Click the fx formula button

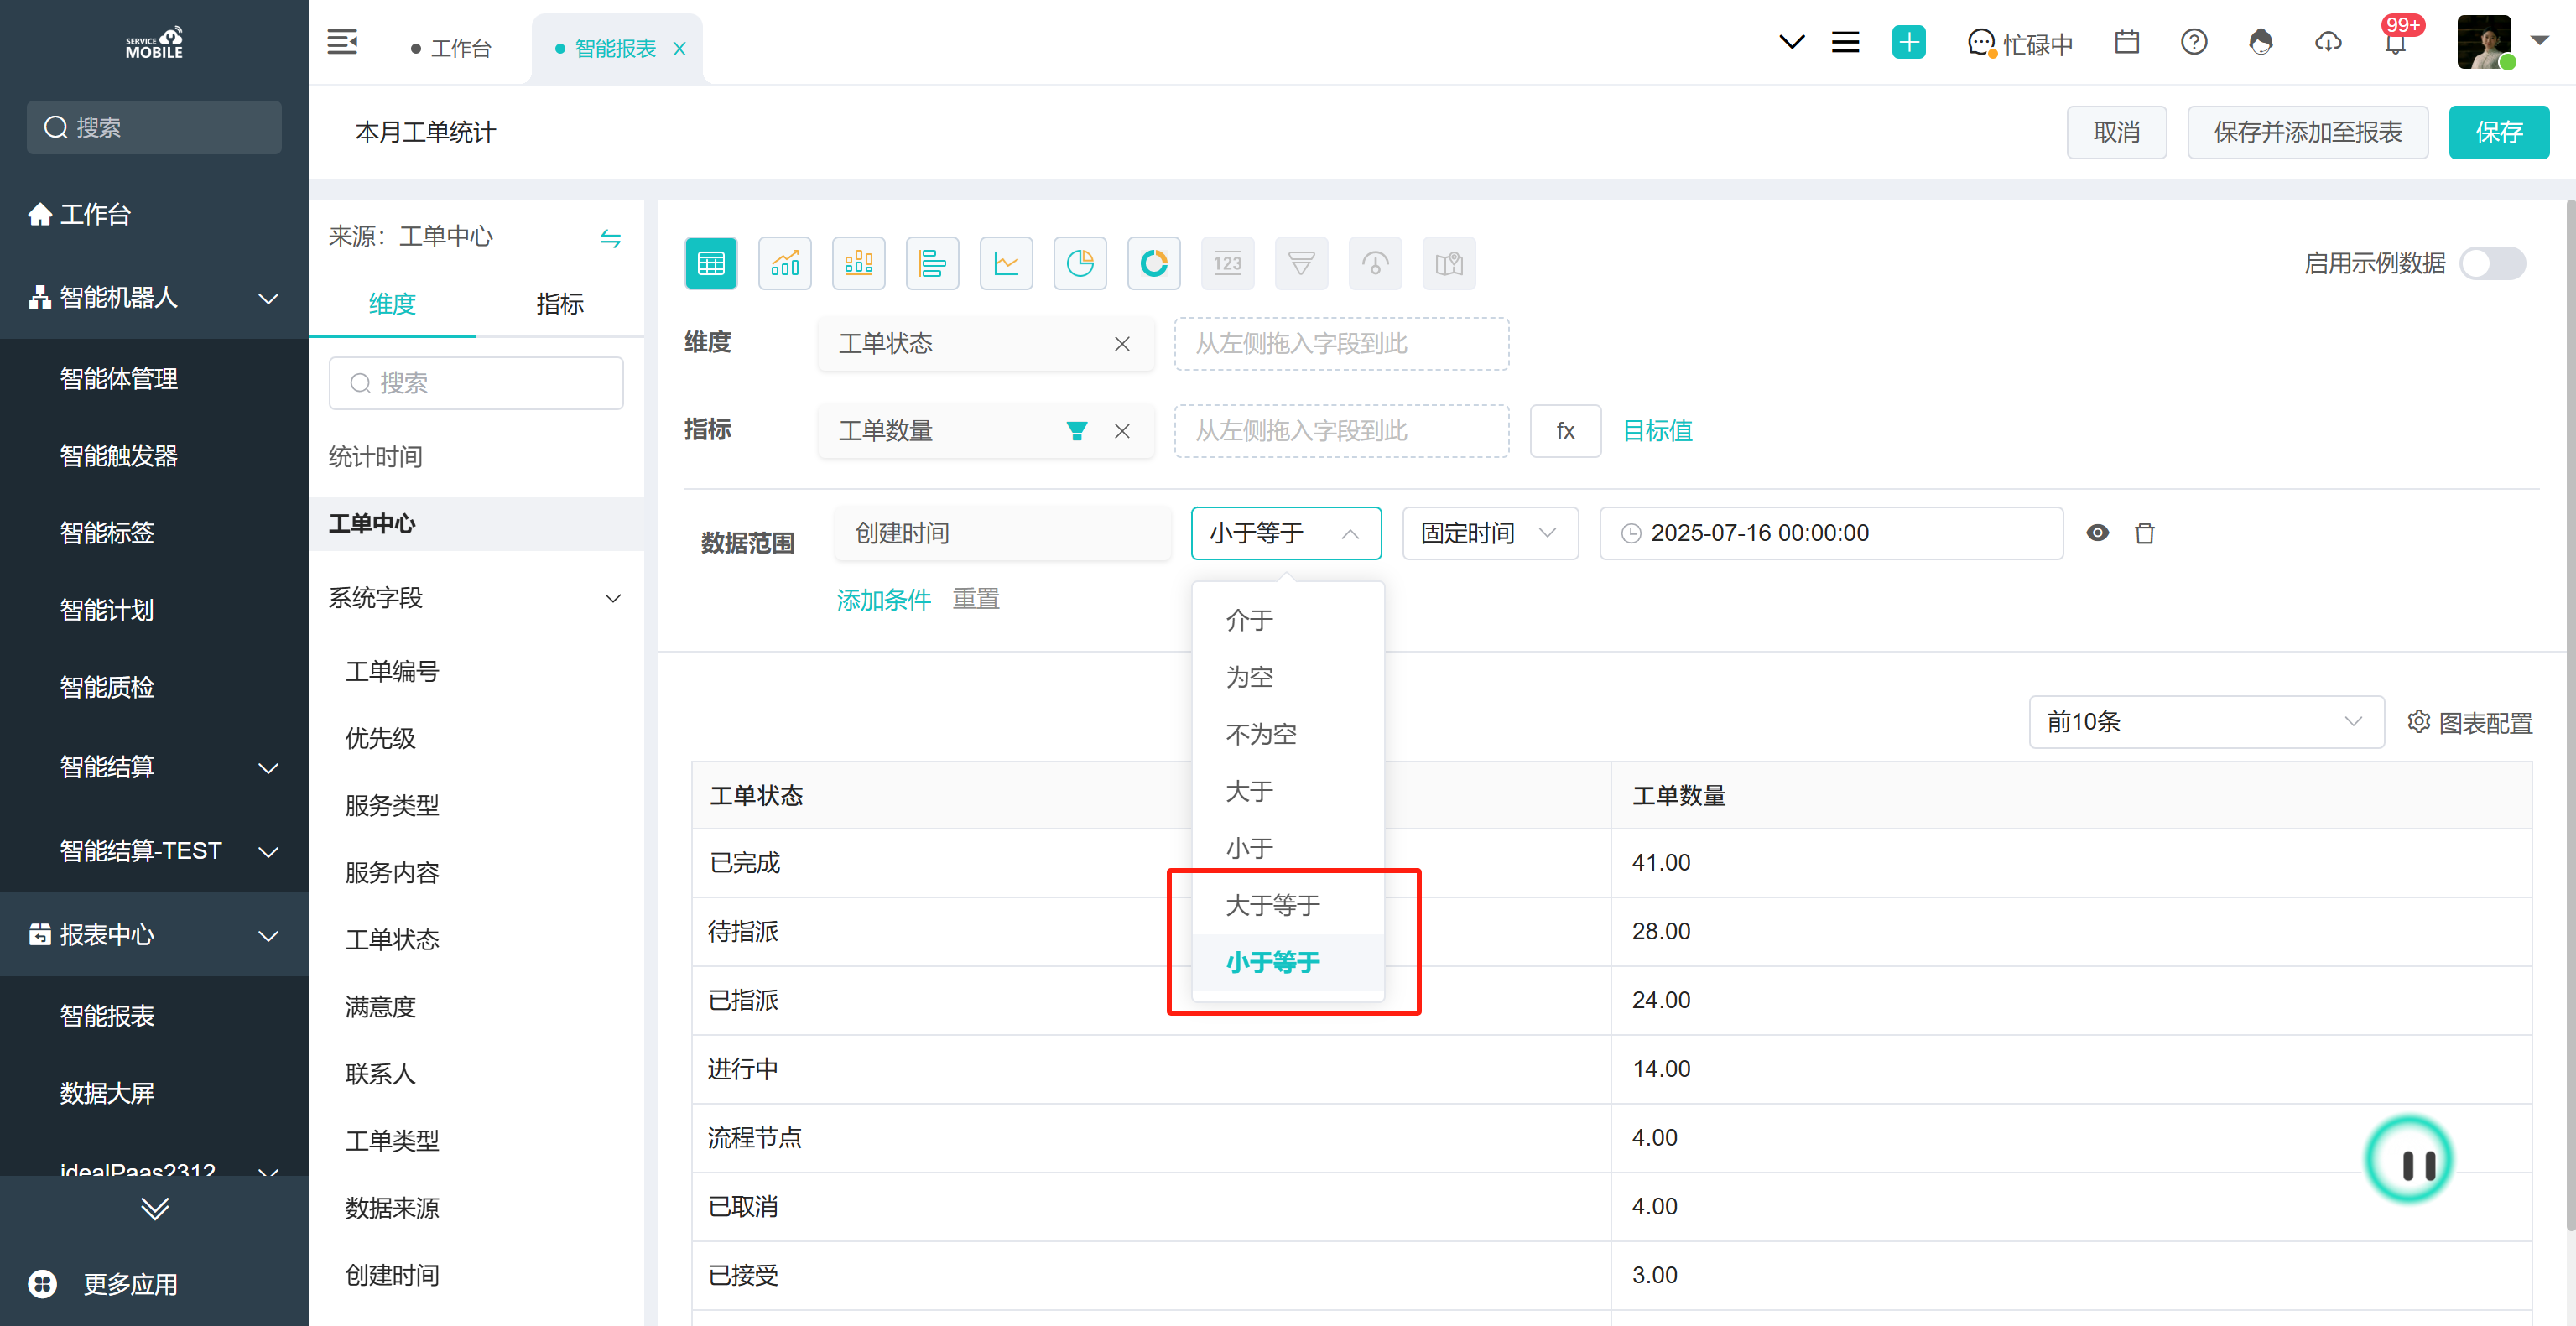[x=1566, y=431]
